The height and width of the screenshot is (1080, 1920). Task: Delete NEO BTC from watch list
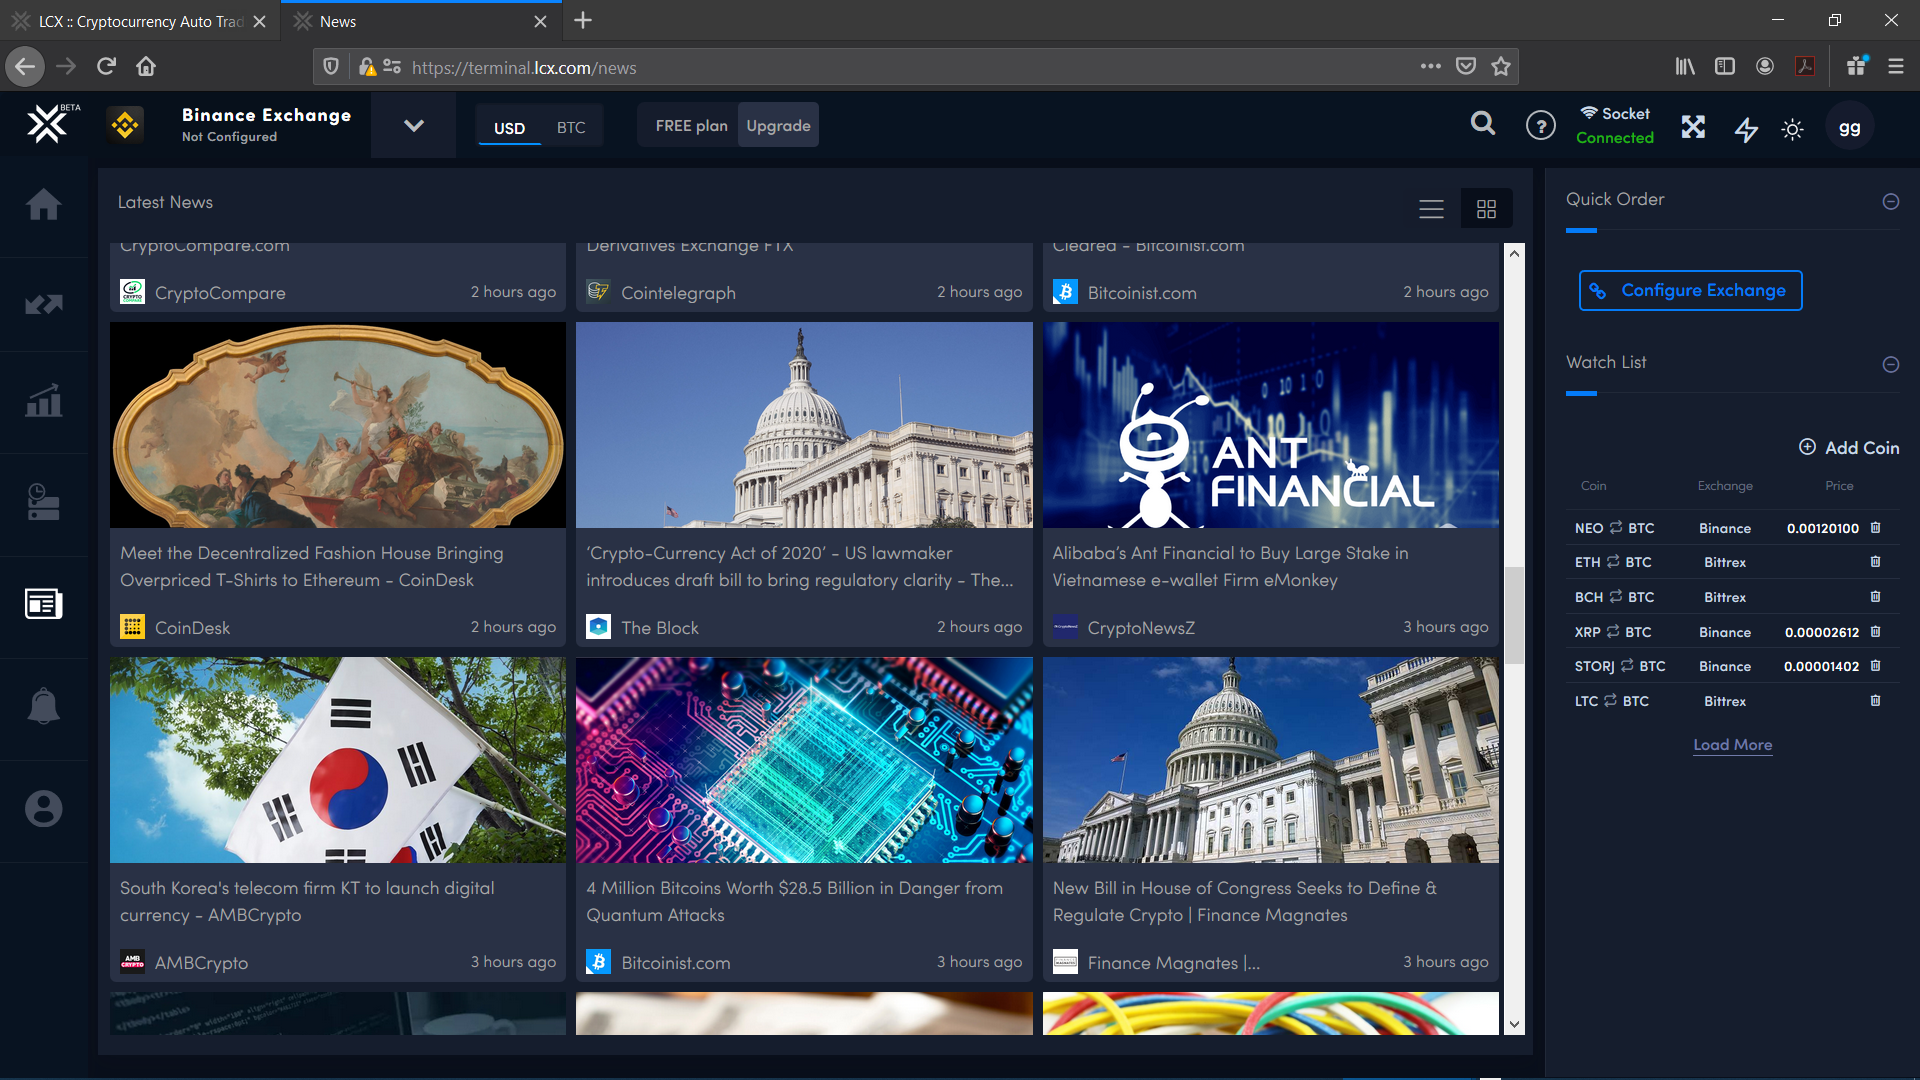pos(1876,528)
